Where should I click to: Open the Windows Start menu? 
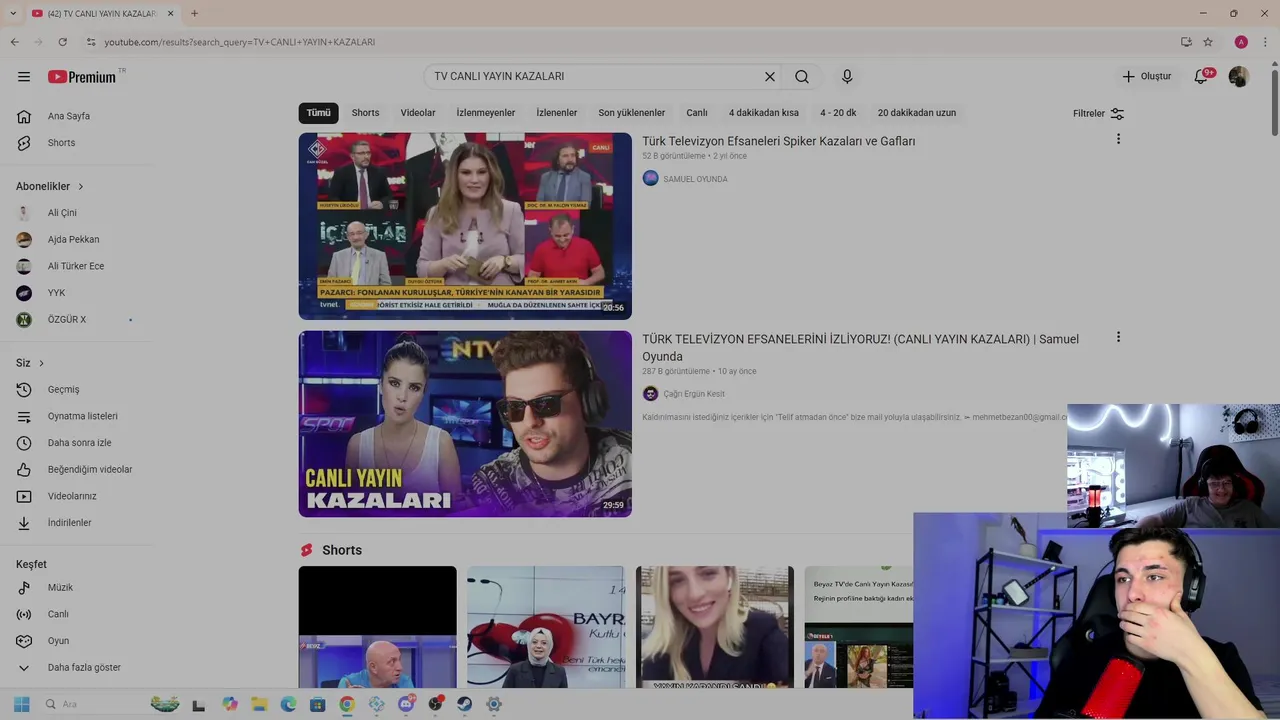[x=22, y=704]
